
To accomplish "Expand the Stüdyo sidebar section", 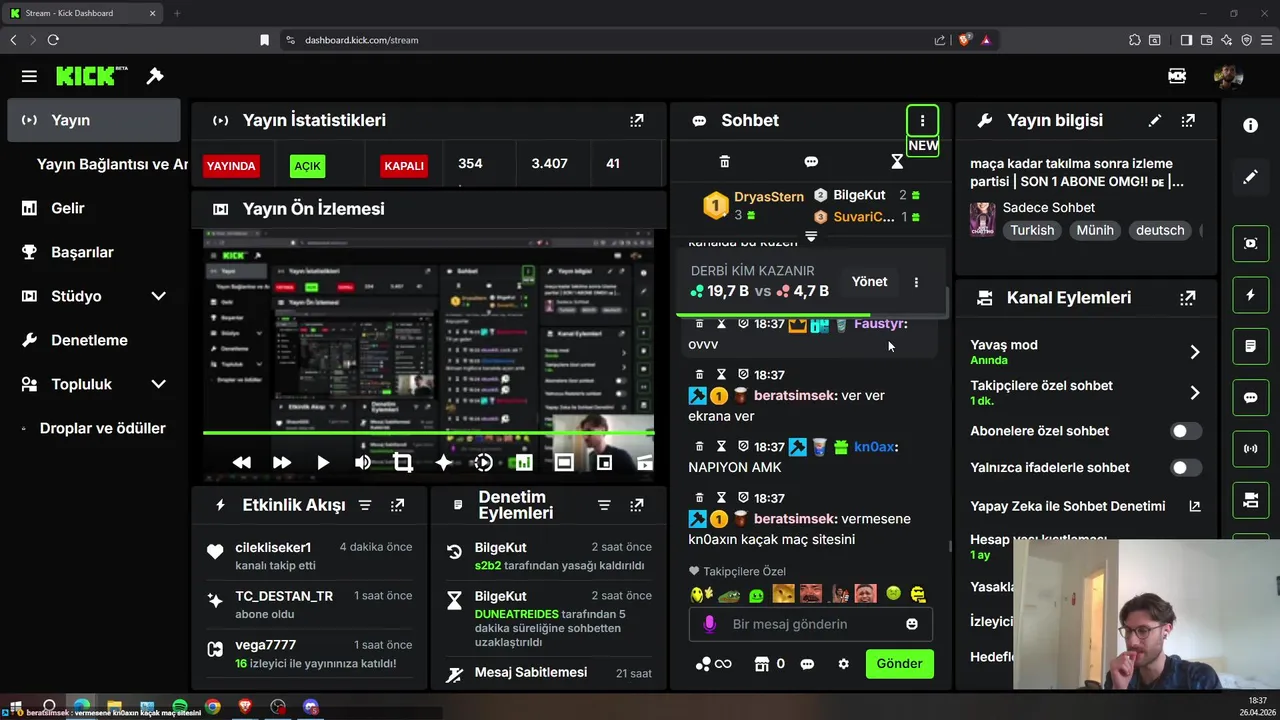I will pos(158,296).
